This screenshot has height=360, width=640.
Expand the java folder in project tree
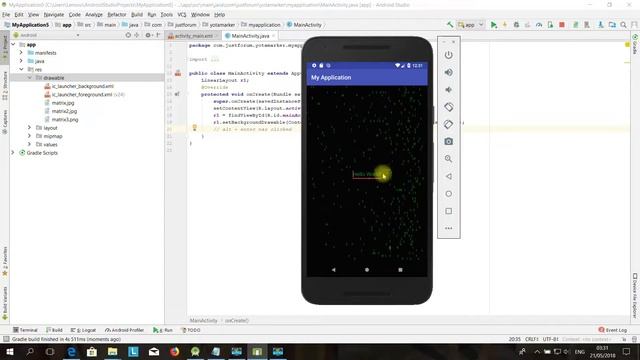coord(21,61)
